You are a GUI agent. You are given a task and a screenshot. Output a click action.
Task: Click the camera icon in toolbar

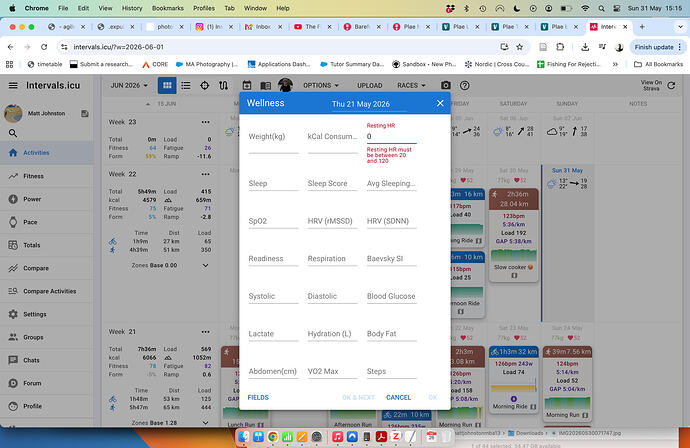(x=446, y=85)
